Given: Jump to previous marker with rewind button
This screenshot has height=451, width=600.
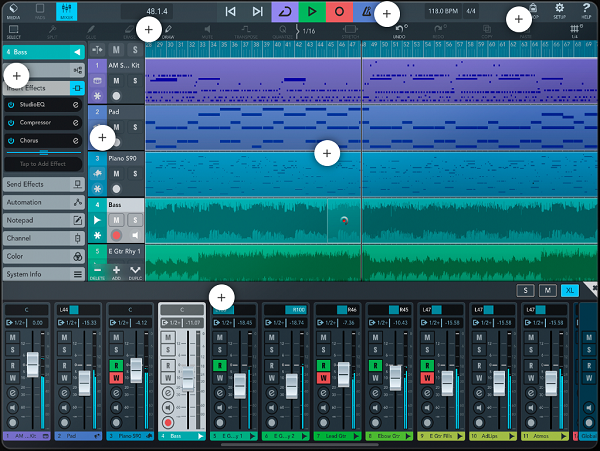Looking at the screenshot, I should (231, 11).
